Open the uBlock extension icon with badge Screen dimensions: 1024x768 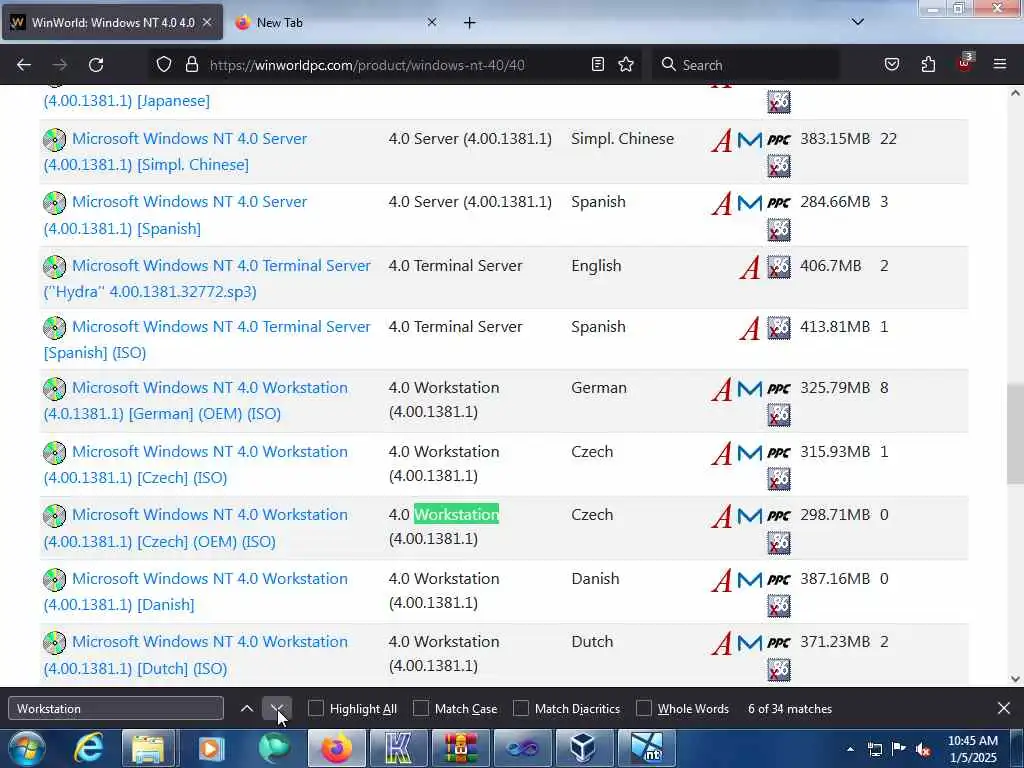point(965,63)
